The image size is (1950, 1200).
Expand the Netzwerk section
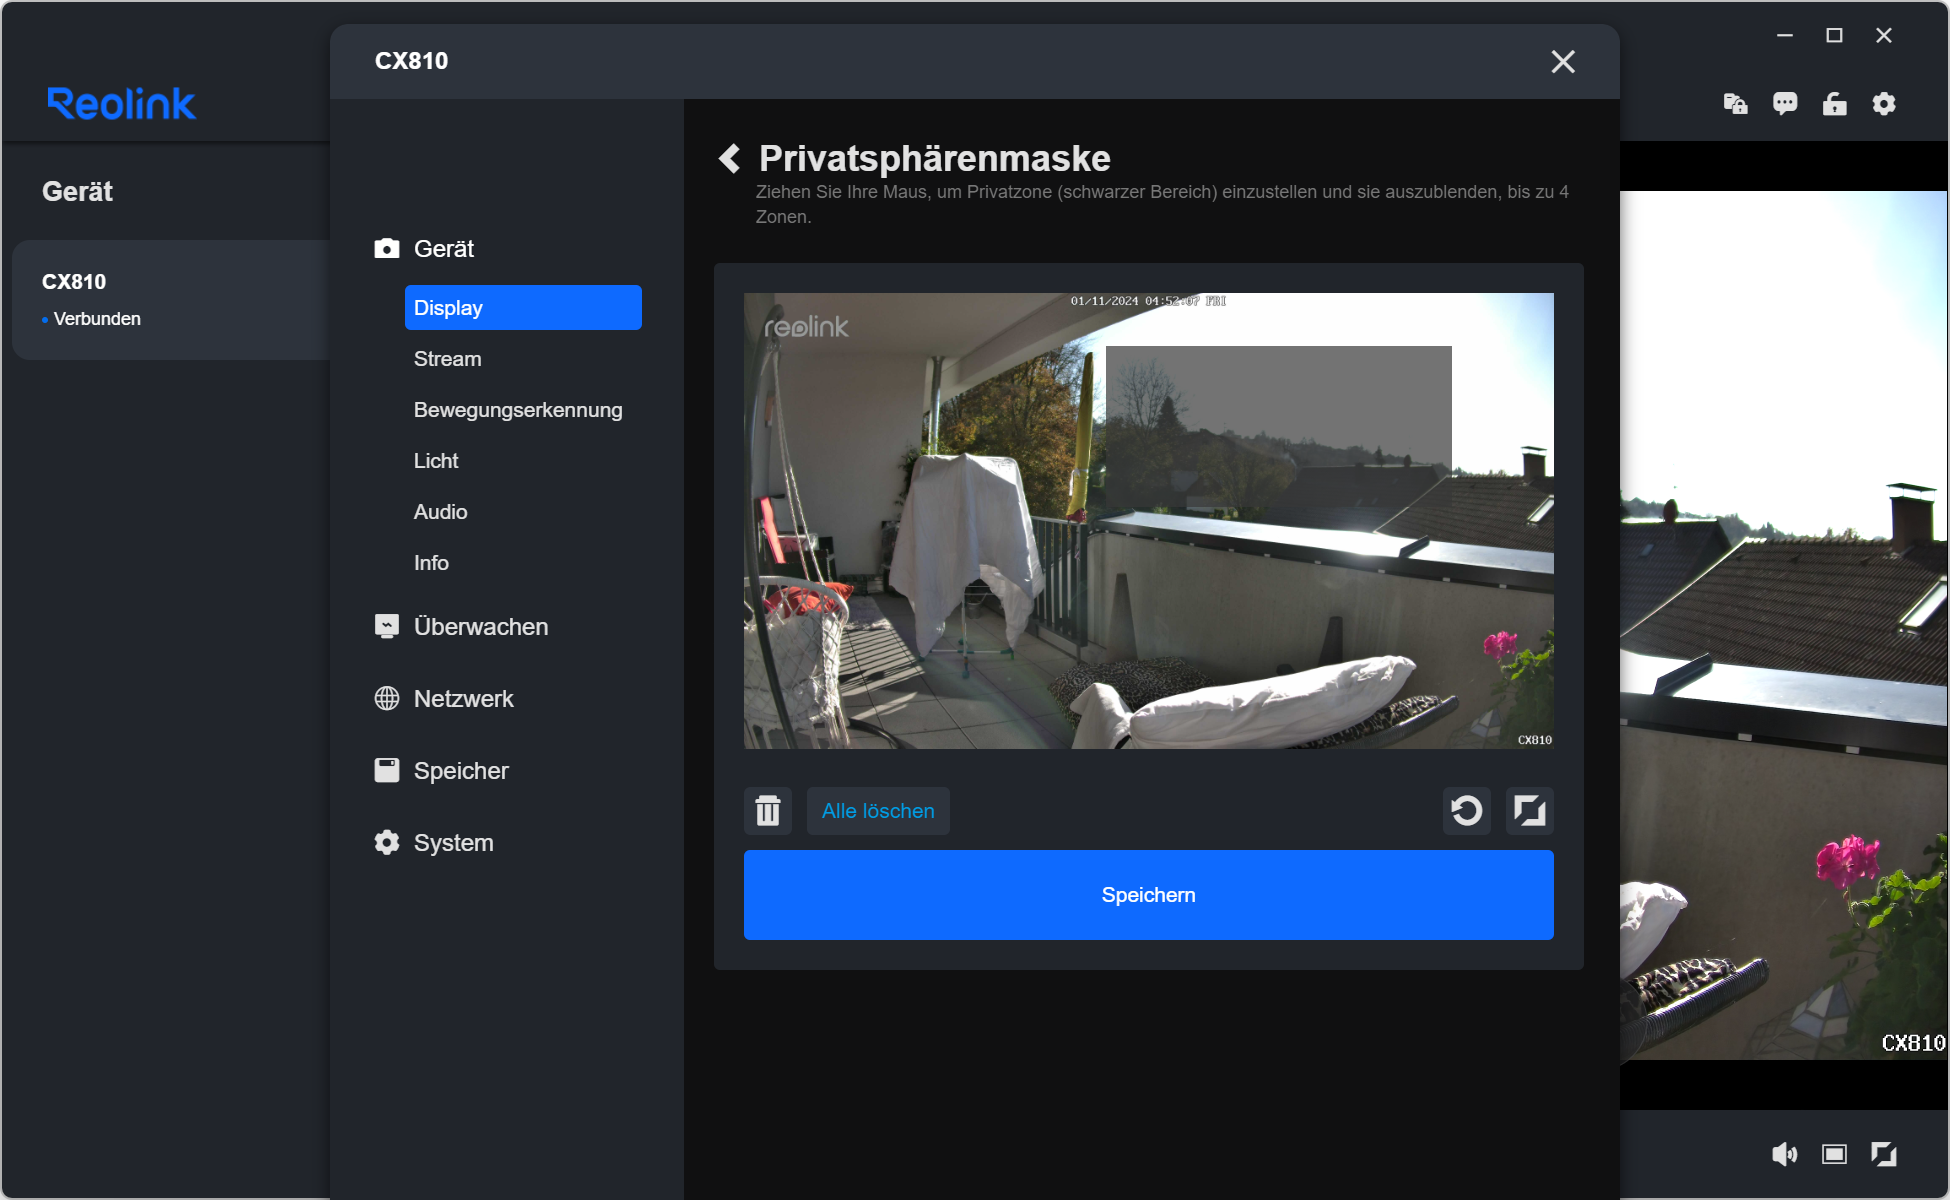(463, 699)
